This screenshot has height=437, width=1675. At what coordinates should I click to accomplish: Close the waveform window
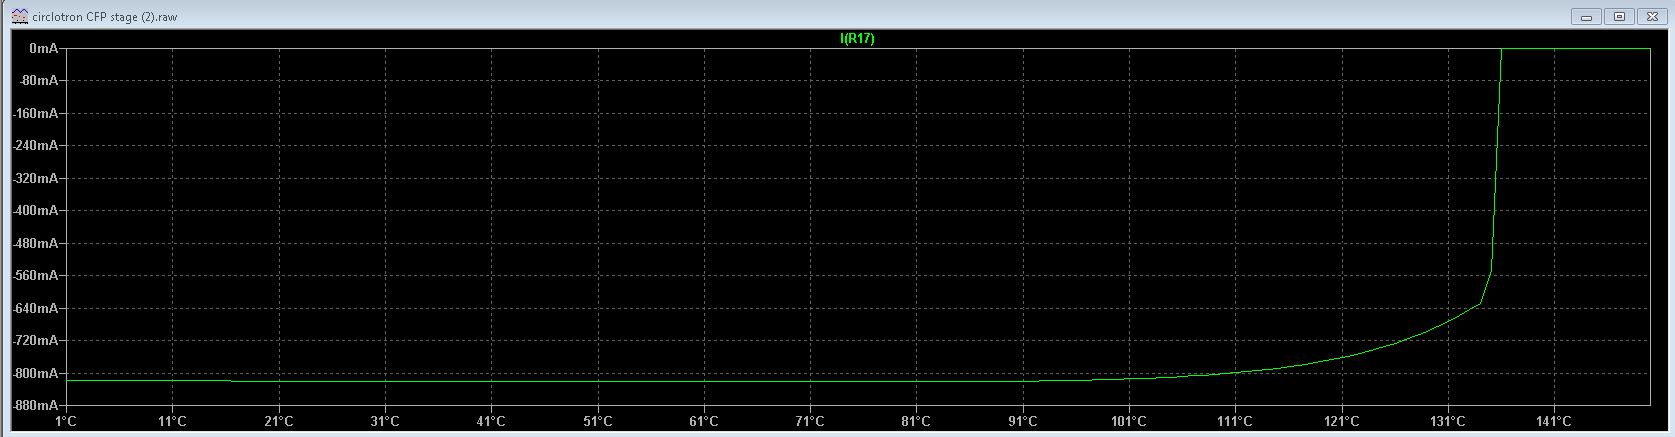click(1651, 17)
